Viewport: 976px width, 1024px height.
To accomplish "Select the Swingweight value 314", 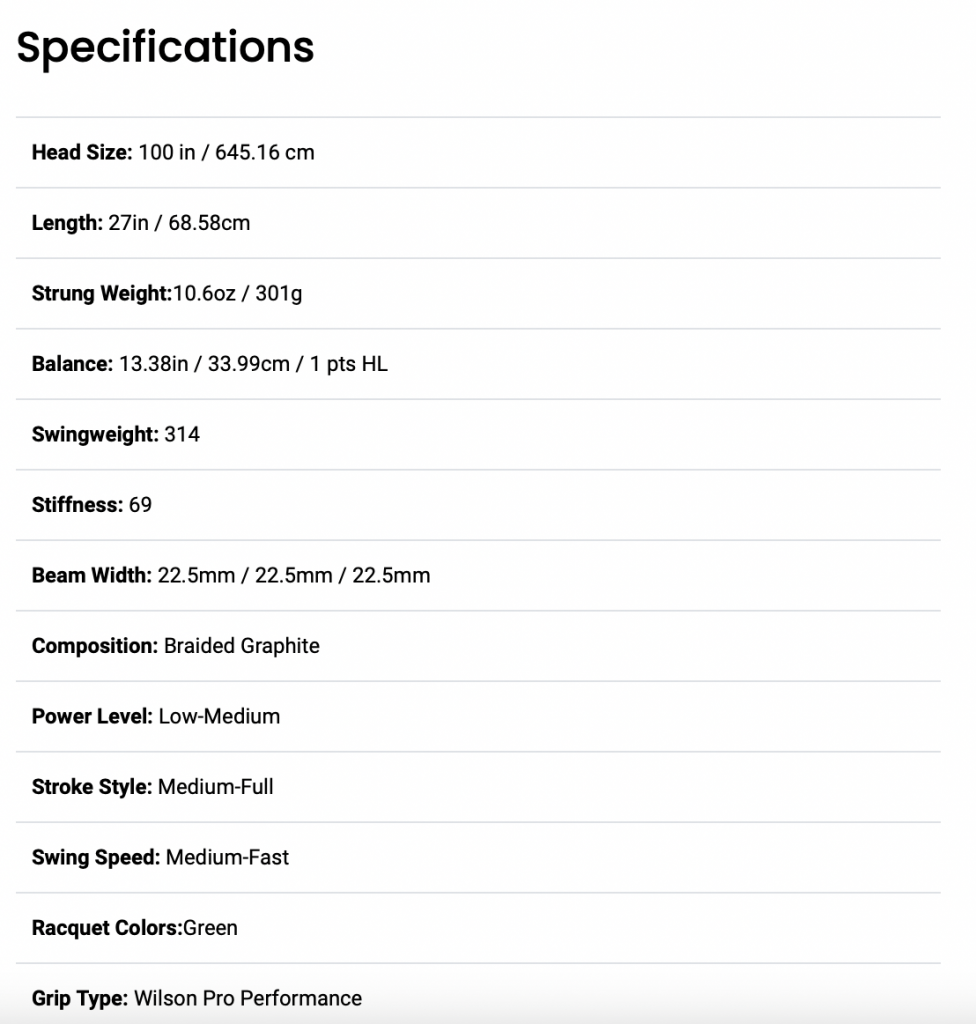I will [x=182, y=435].
